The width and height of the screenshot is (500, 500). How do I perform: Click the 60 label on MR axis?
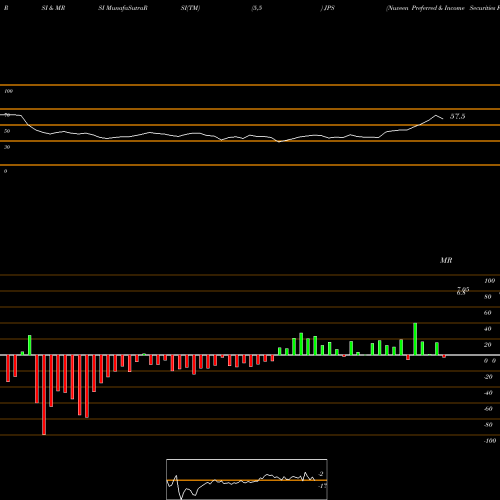488,313
